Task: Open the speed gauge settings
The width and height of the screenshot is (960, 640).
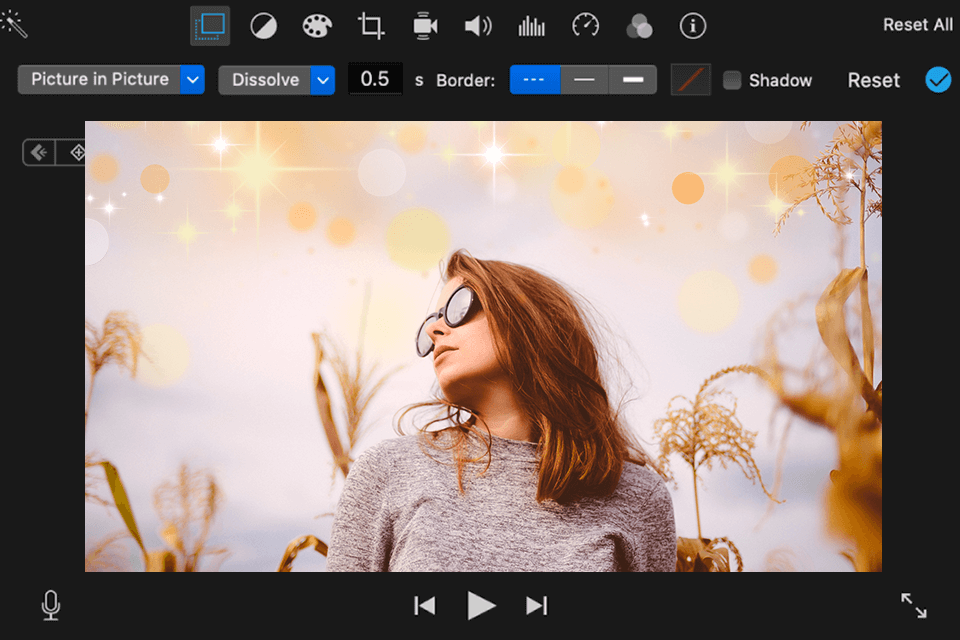Action: (585, 26)
